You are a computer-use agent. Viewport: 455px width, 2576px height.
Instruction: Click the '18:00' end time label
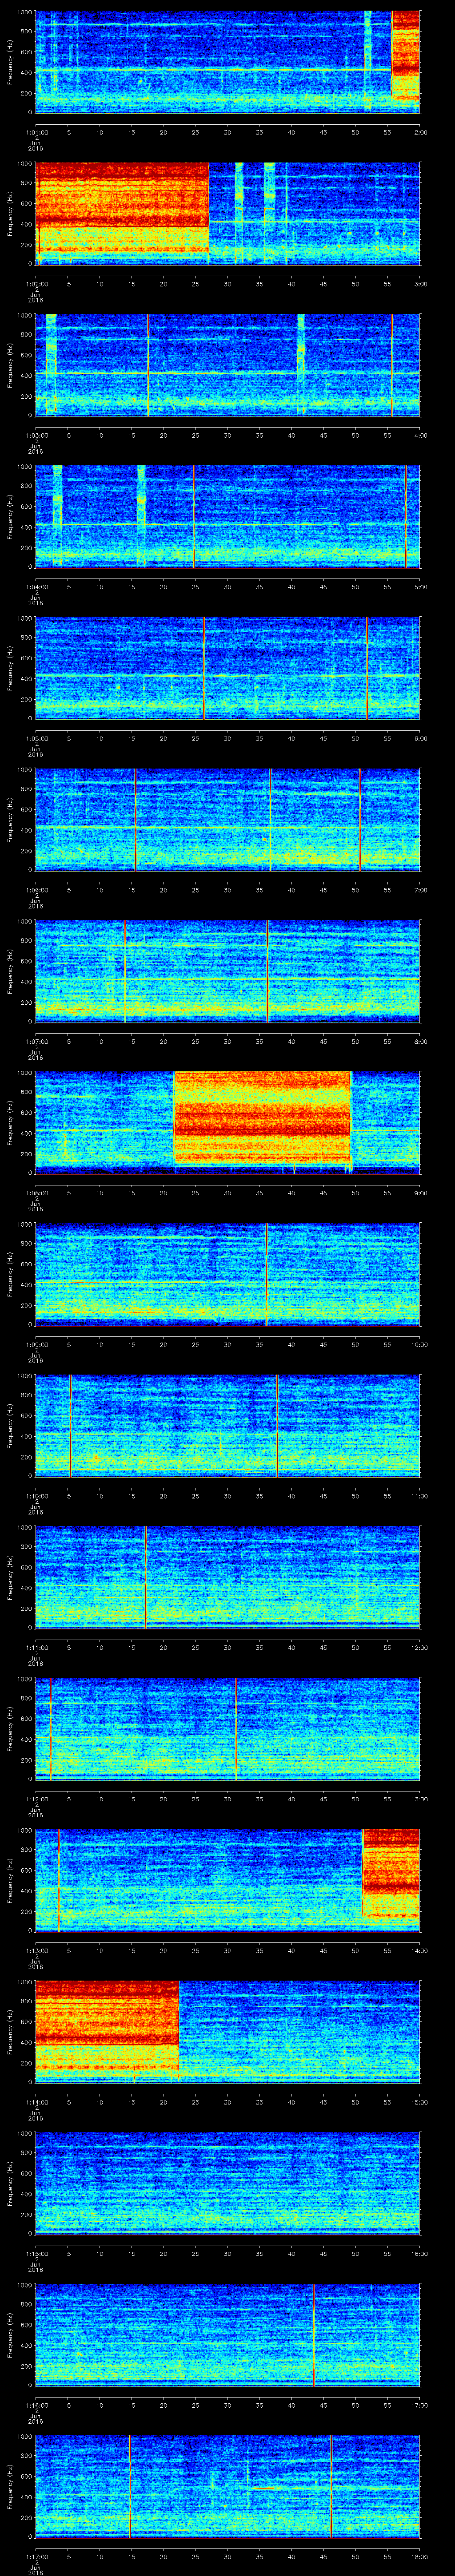[x=419, y=2556]
